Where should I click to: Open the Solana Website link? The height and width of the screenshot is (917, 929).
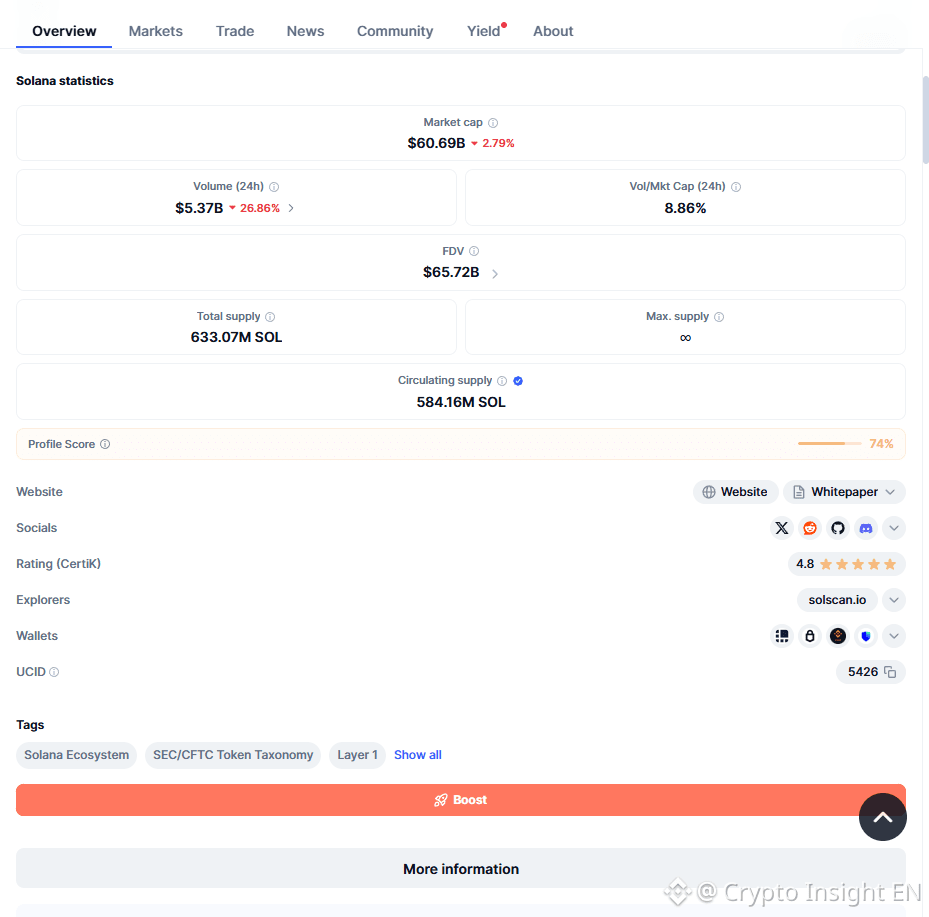click(x=735, y=492)
